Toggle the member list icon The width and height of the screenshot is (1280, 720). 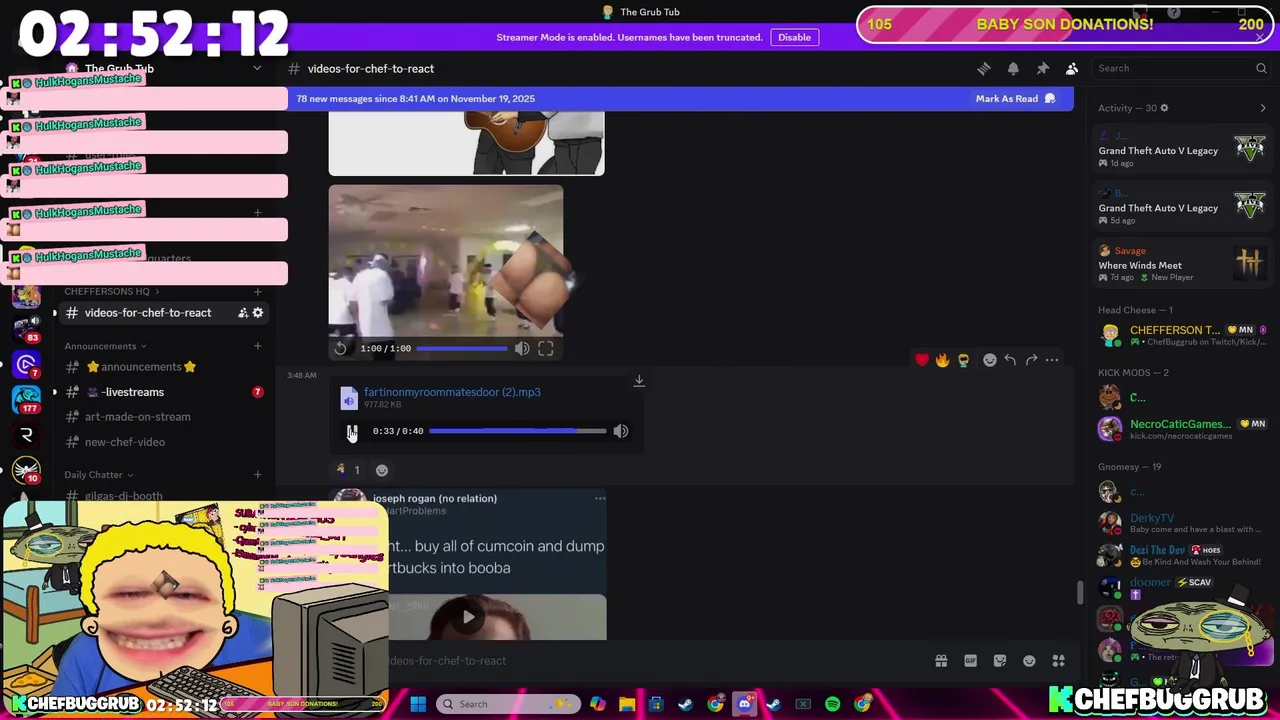tap(1072, 68)
